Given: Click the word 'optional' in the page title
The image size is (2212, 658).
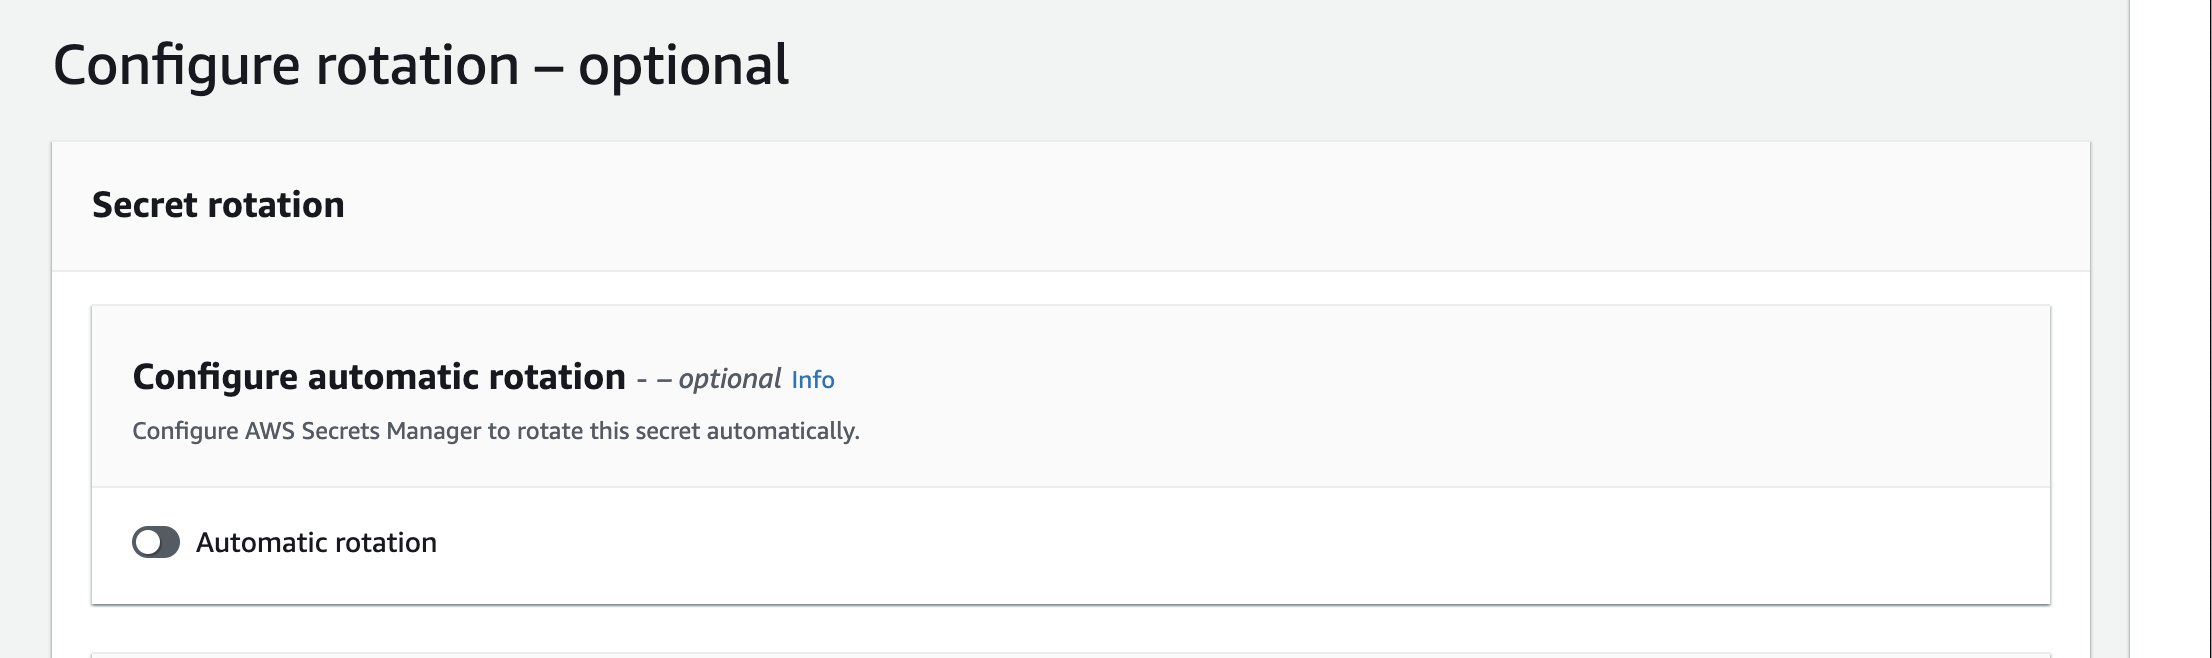Looking at the screenshot, I should click(684, 66).
